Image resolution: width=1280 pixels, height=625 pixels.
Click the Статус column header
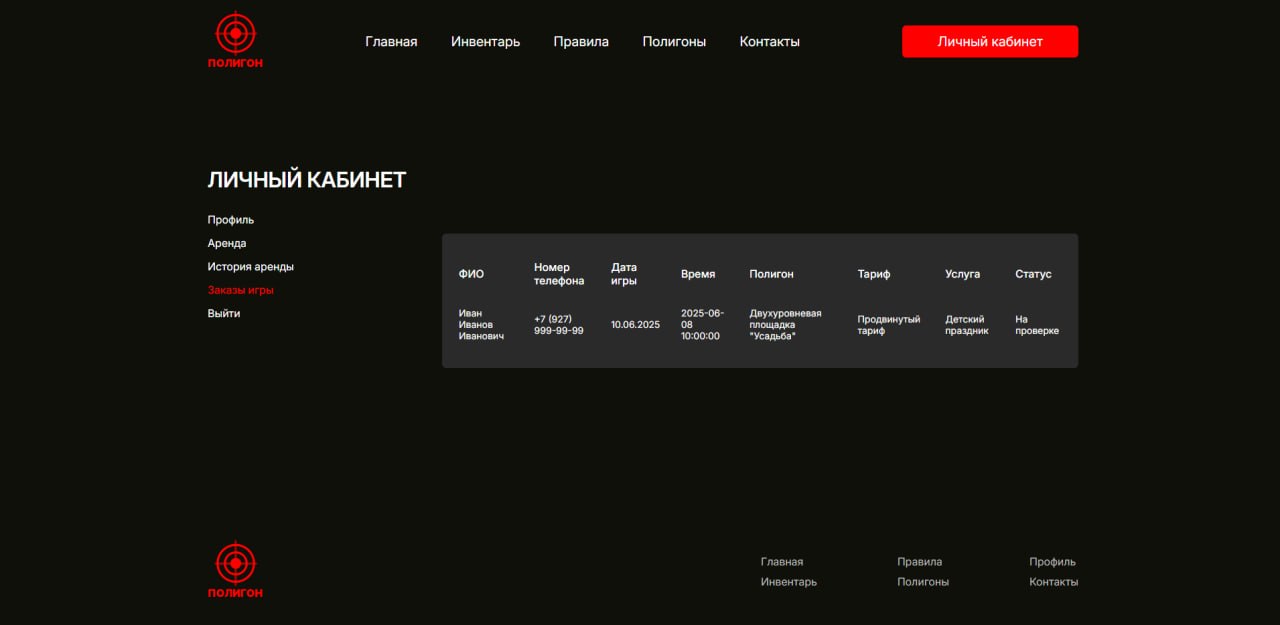point(1033,274)
